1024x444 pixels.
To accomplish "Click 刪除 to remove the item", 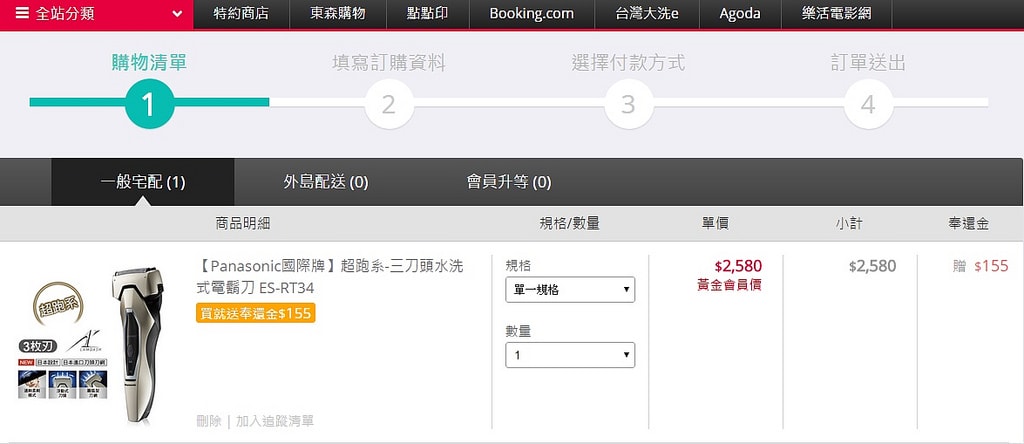I will (x=209, y=421).
